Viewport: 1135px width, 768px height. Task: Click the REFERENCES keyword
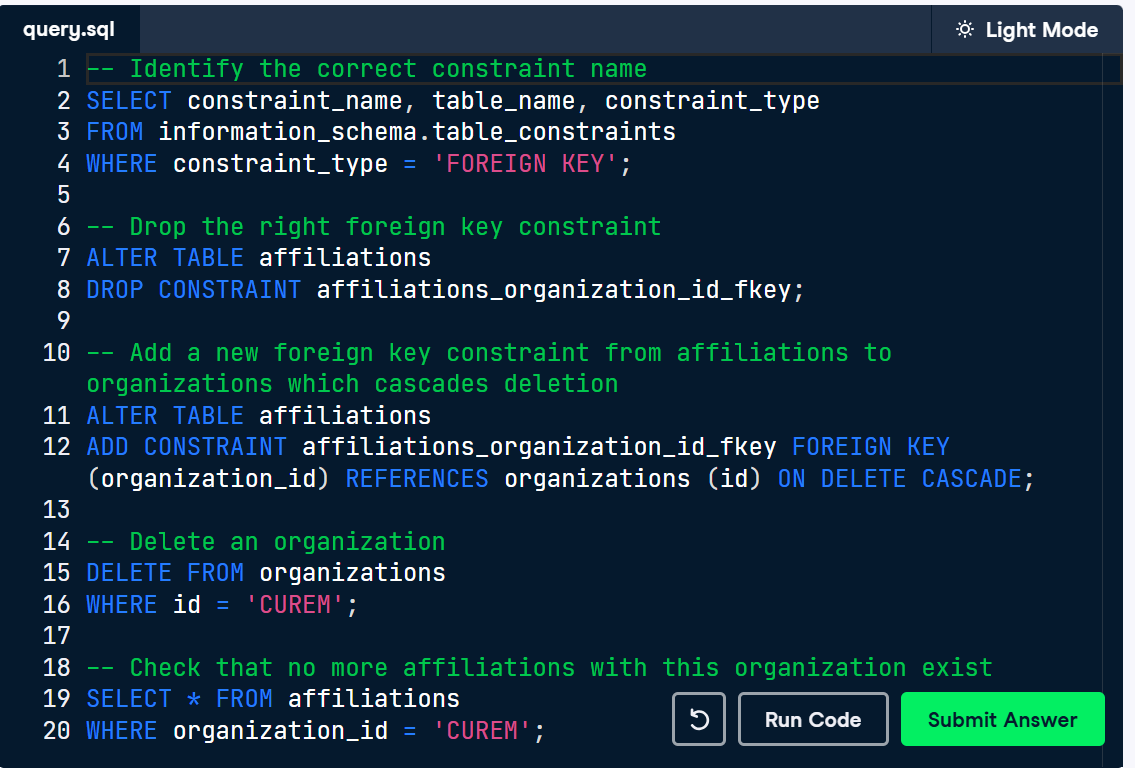417,478
